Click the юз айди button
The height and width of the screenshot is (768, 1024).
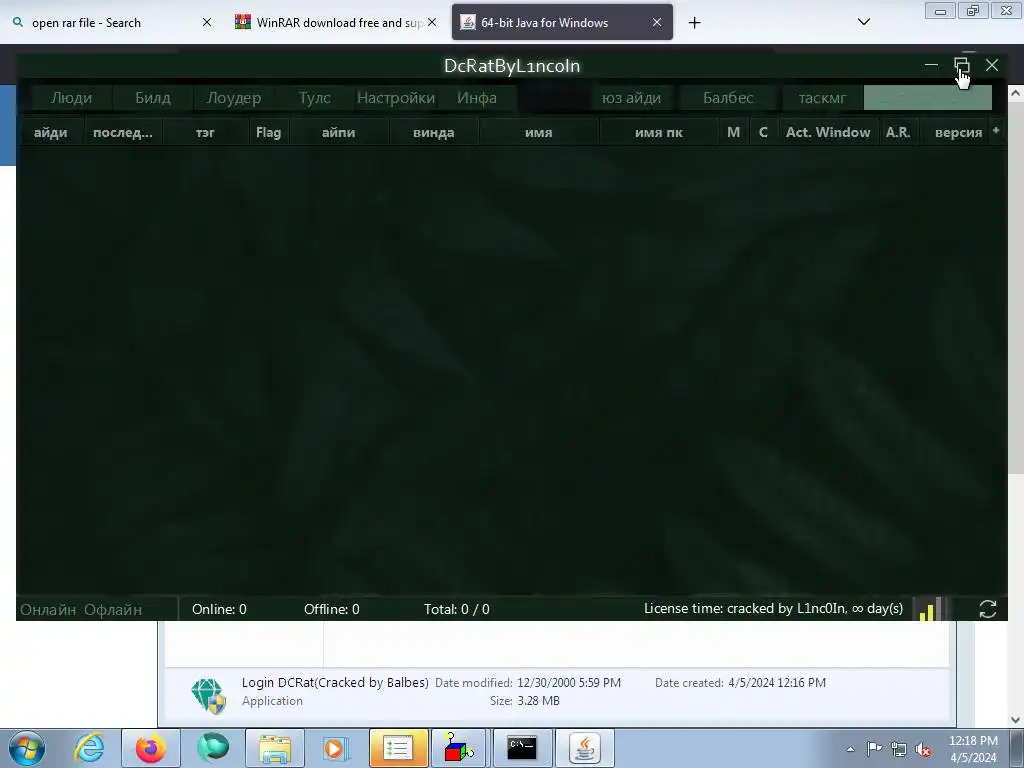coord(631,98)
